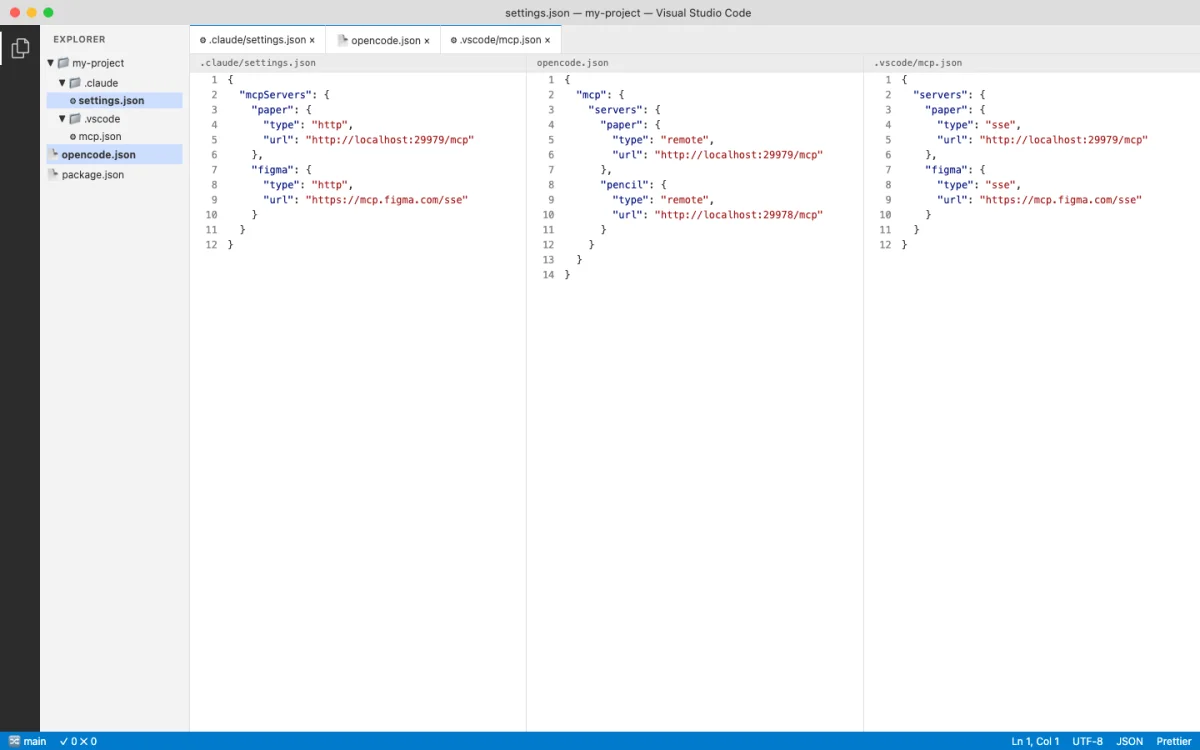The image size is (1200, 750).
Task: Select the .vscode folder label
Action: click(102, 119)
